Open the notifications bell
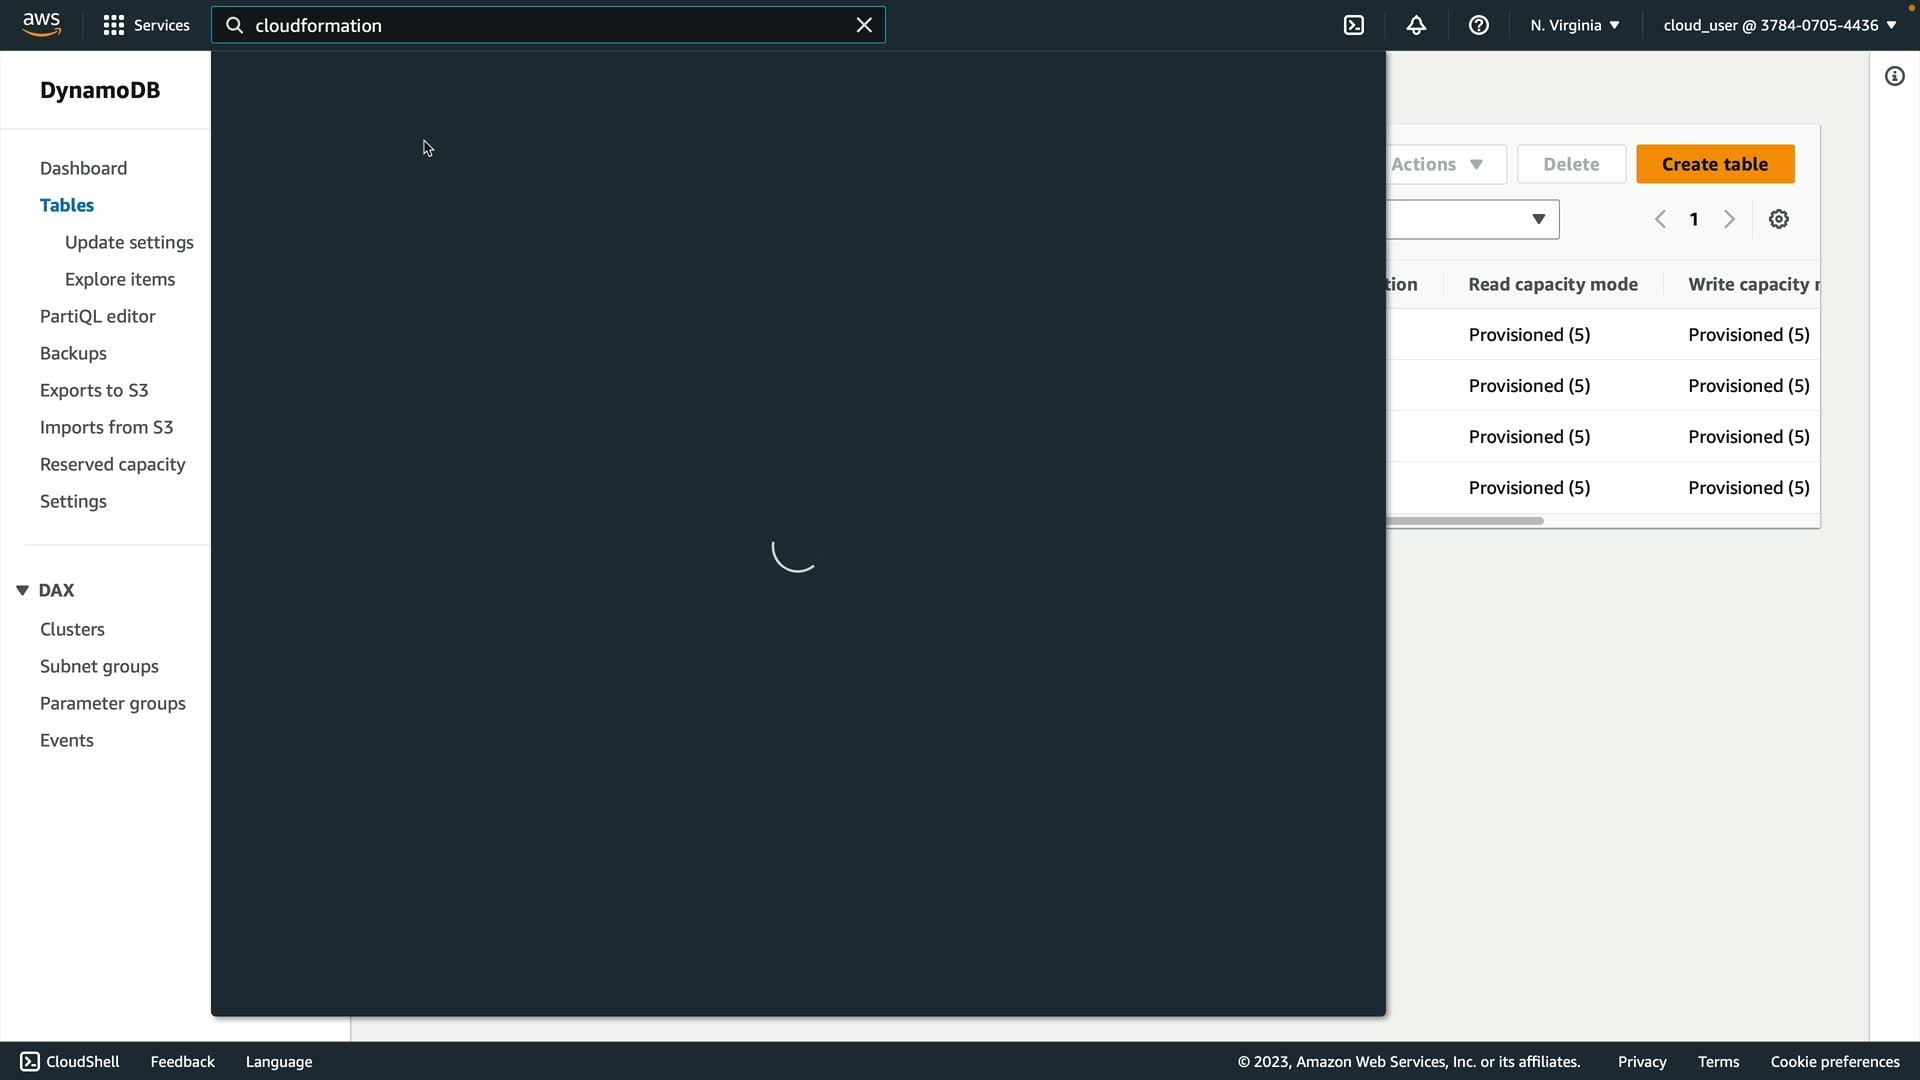The width and height of the screenshot is (1920, 1080). pyautogui.click(x=1416, y=25)
